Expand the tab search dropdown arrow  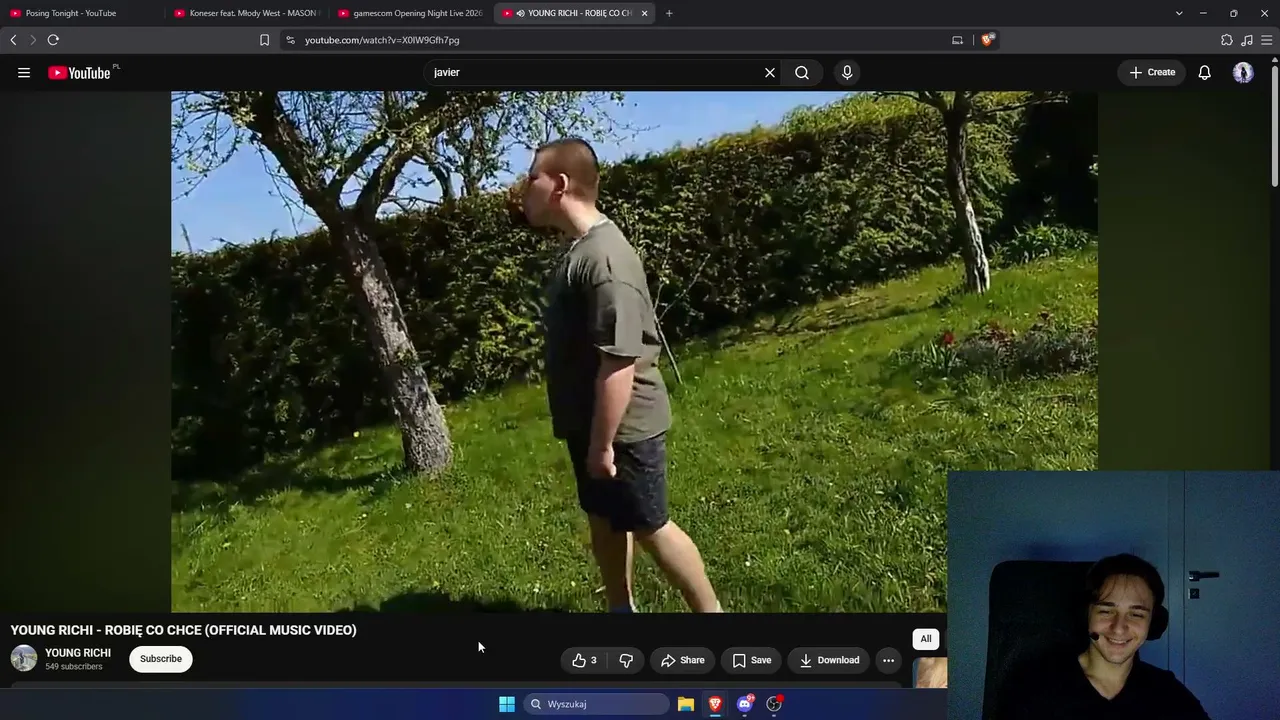1179,13
